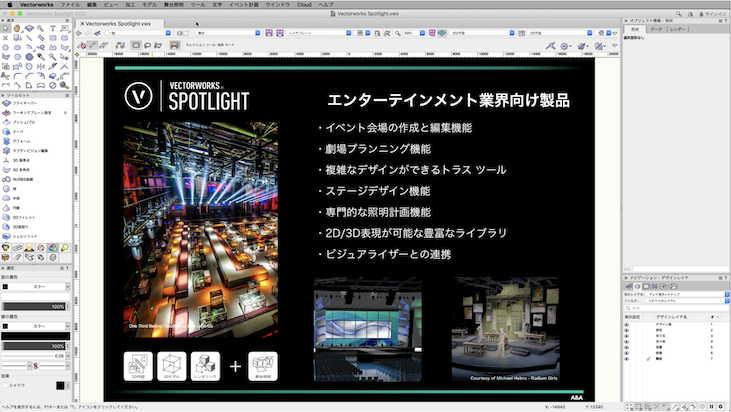Select lasso marquee mode in the mode bar

tap(147, 45)
